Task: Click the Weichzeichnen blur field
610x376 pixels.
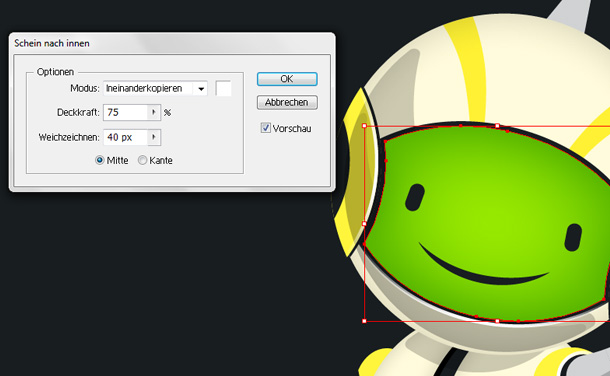Action: (x=125, y=137)
